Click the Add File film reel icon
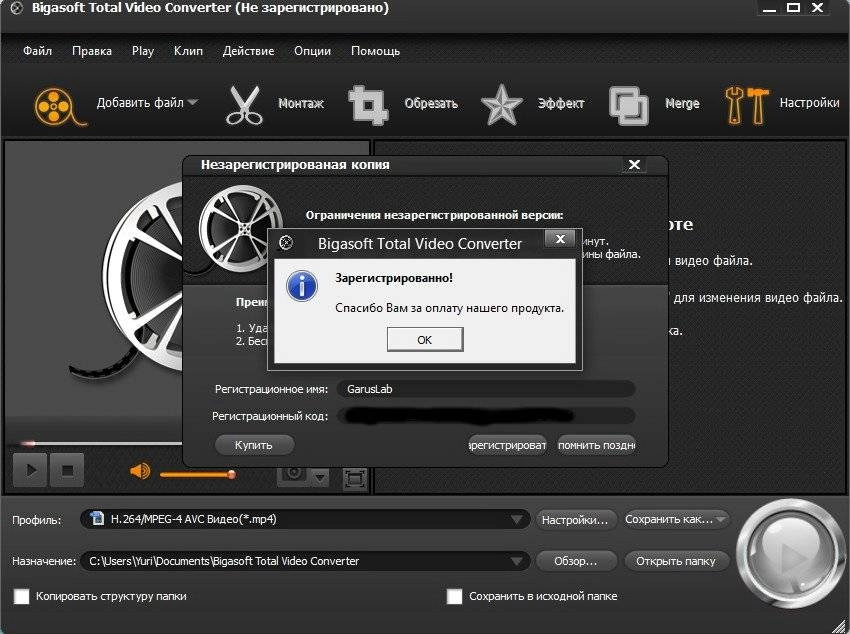This screenshot has width=850, height=634. pyautogui.click(x=60, y=106)
